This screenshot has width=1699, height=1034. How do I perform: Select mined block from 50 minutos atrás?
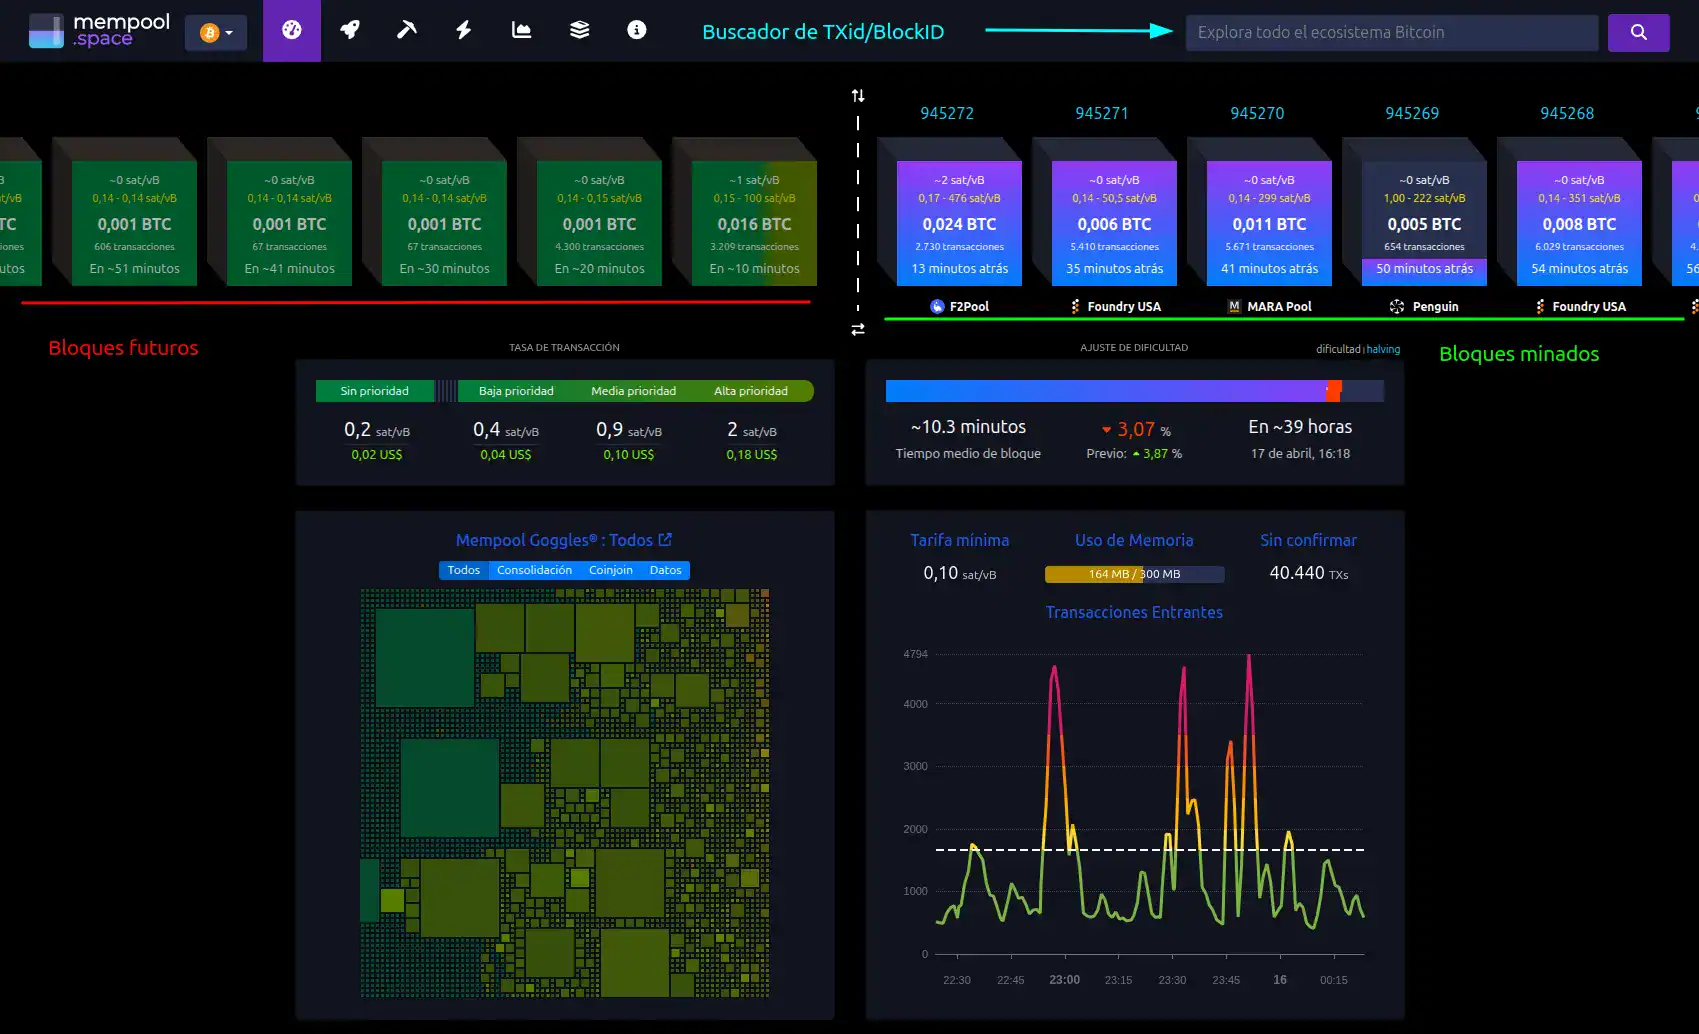point(1424,223)
